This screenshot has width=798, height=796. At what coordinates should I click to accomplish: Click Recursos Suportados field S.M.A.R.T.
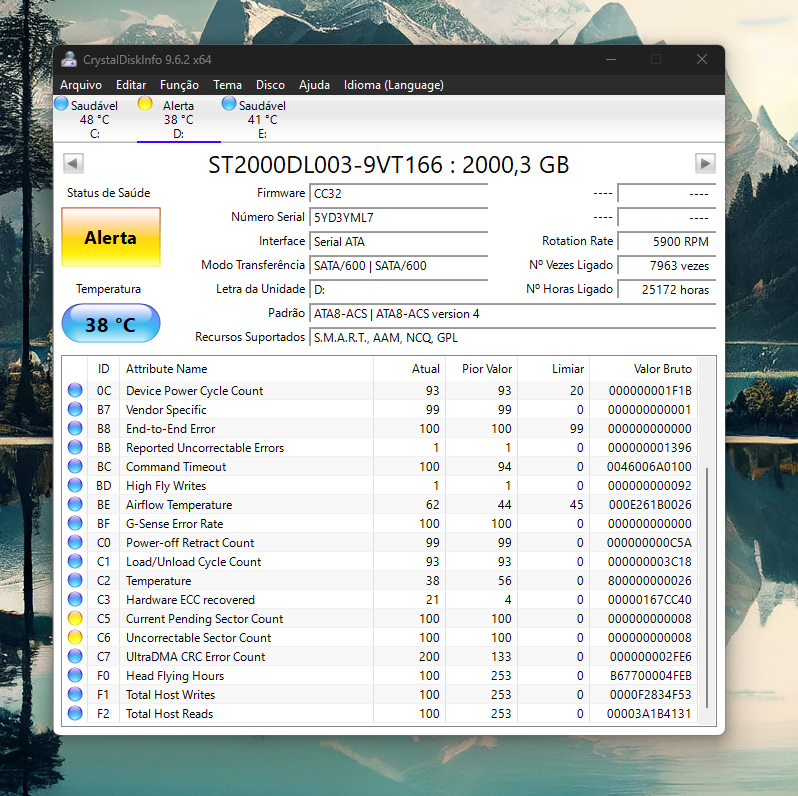point(512,337)
